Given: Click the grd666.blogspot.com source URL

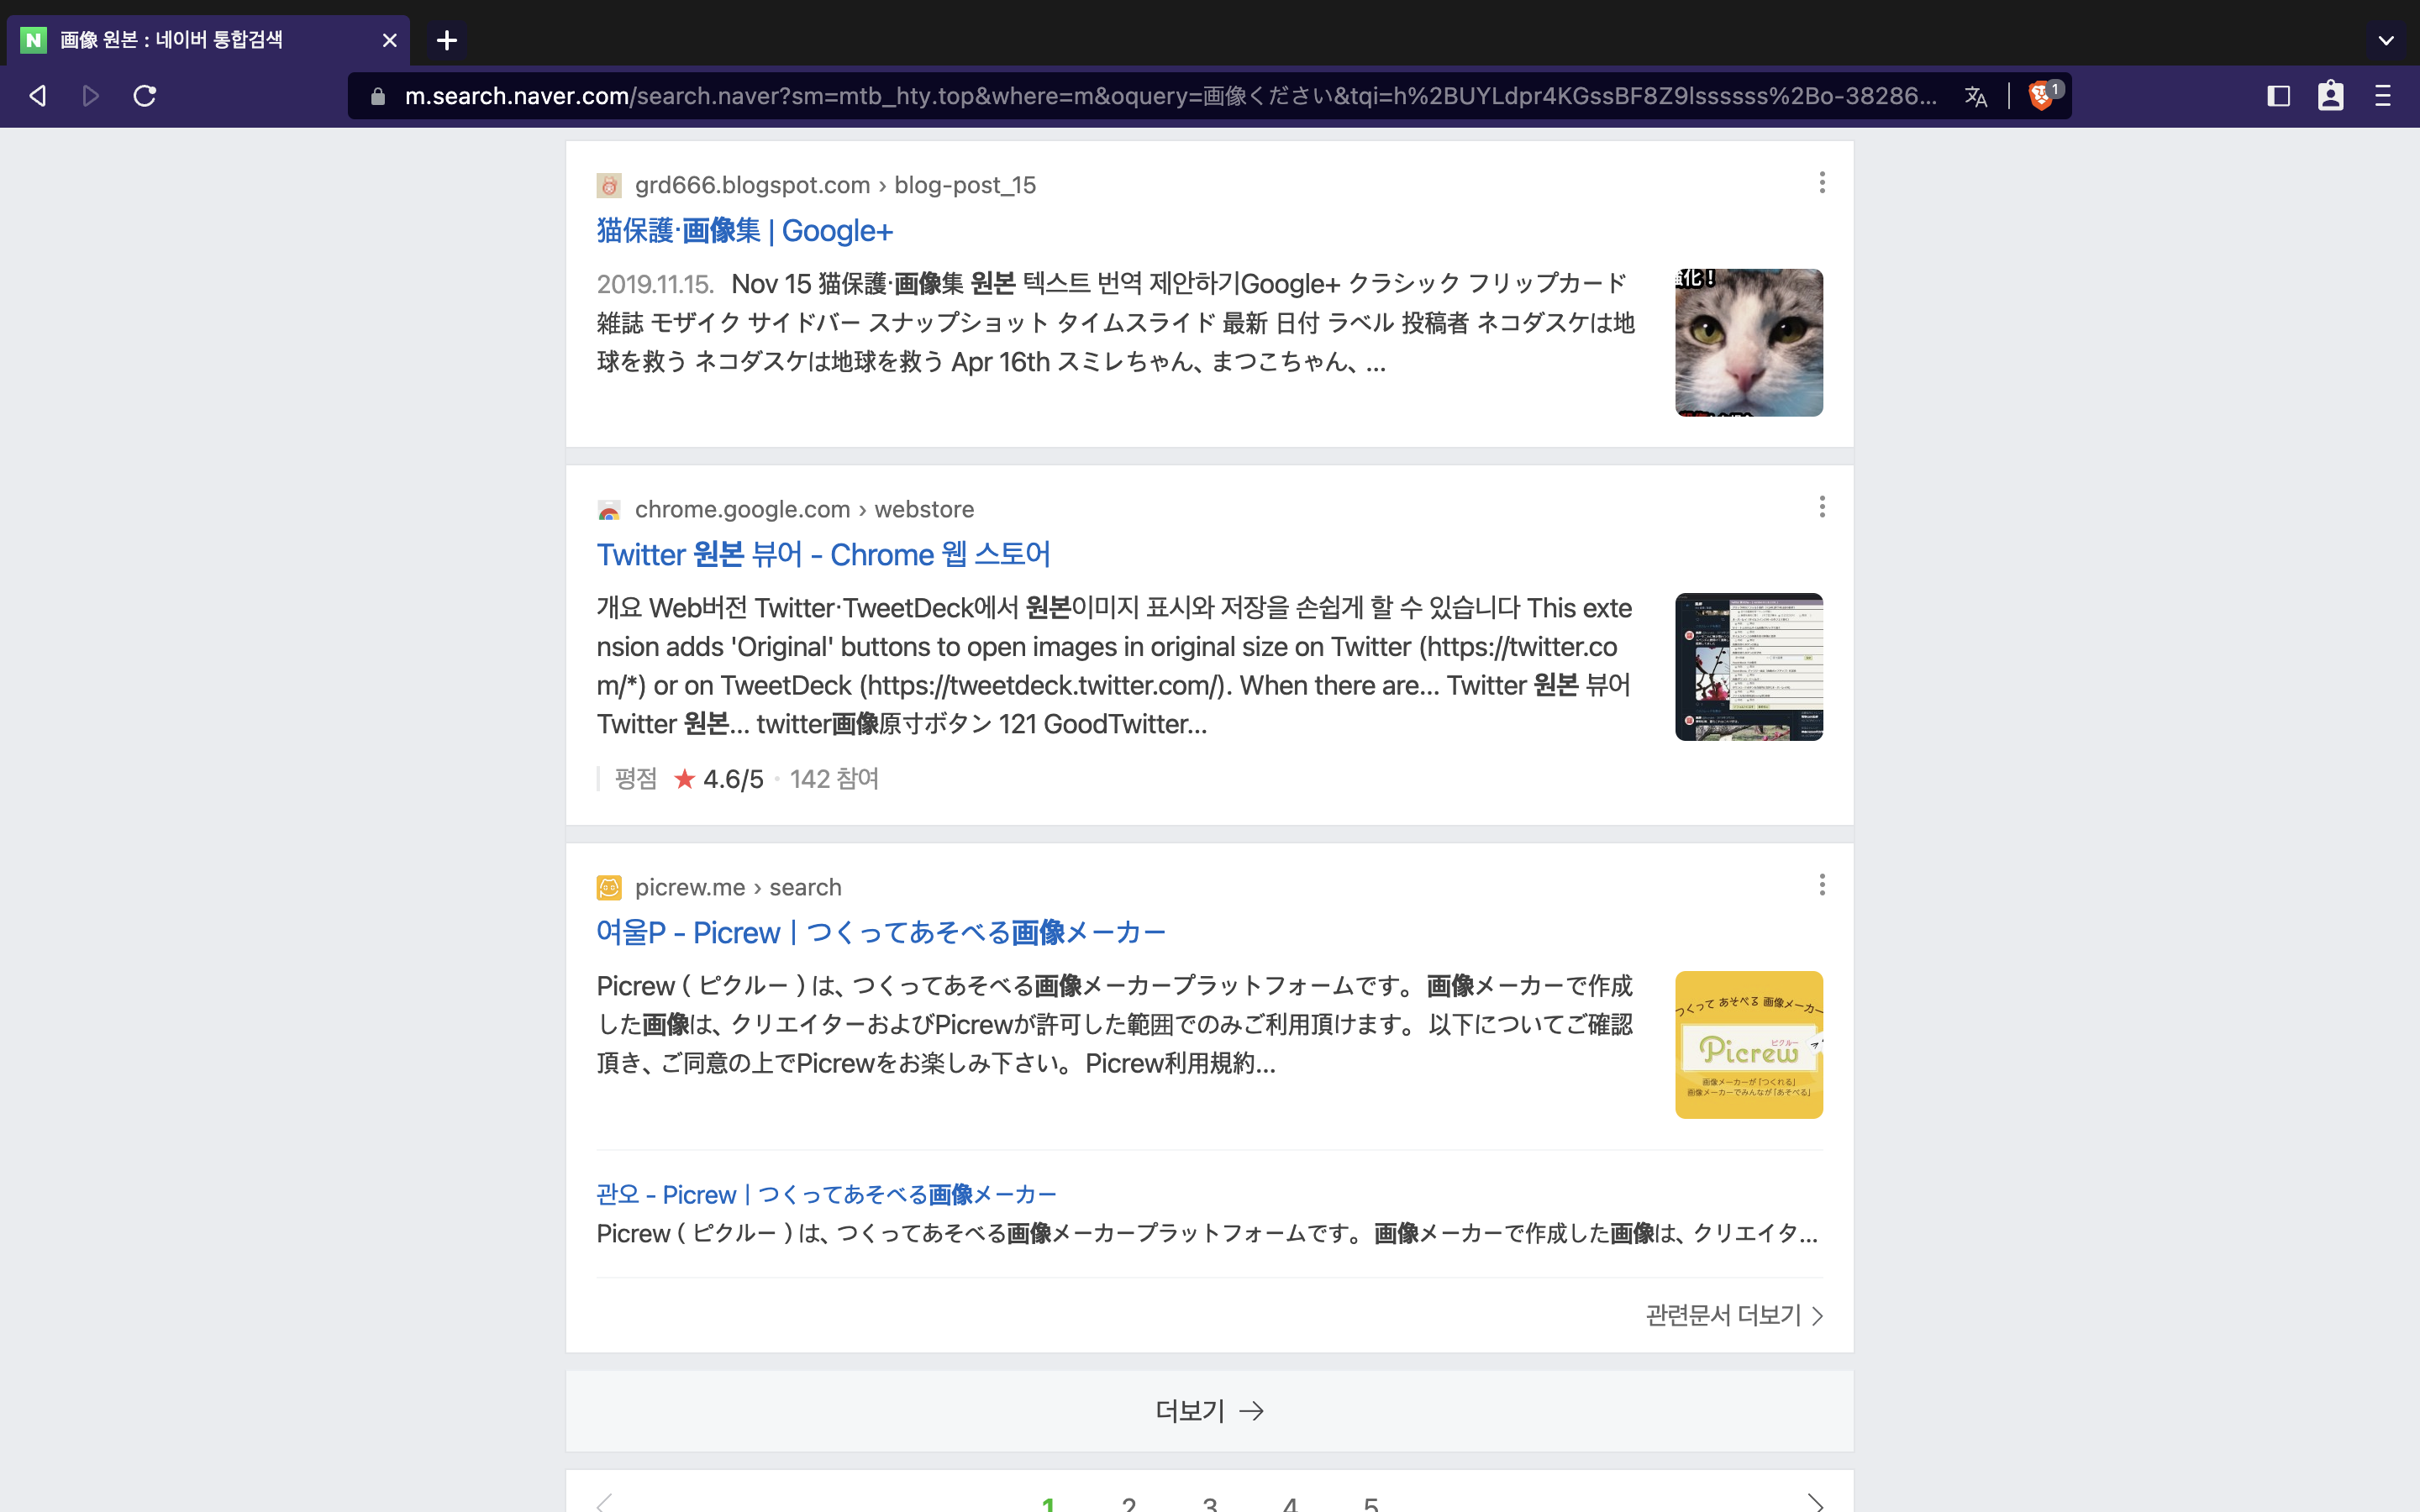Looking at the screenshot, I should [835, 186].
